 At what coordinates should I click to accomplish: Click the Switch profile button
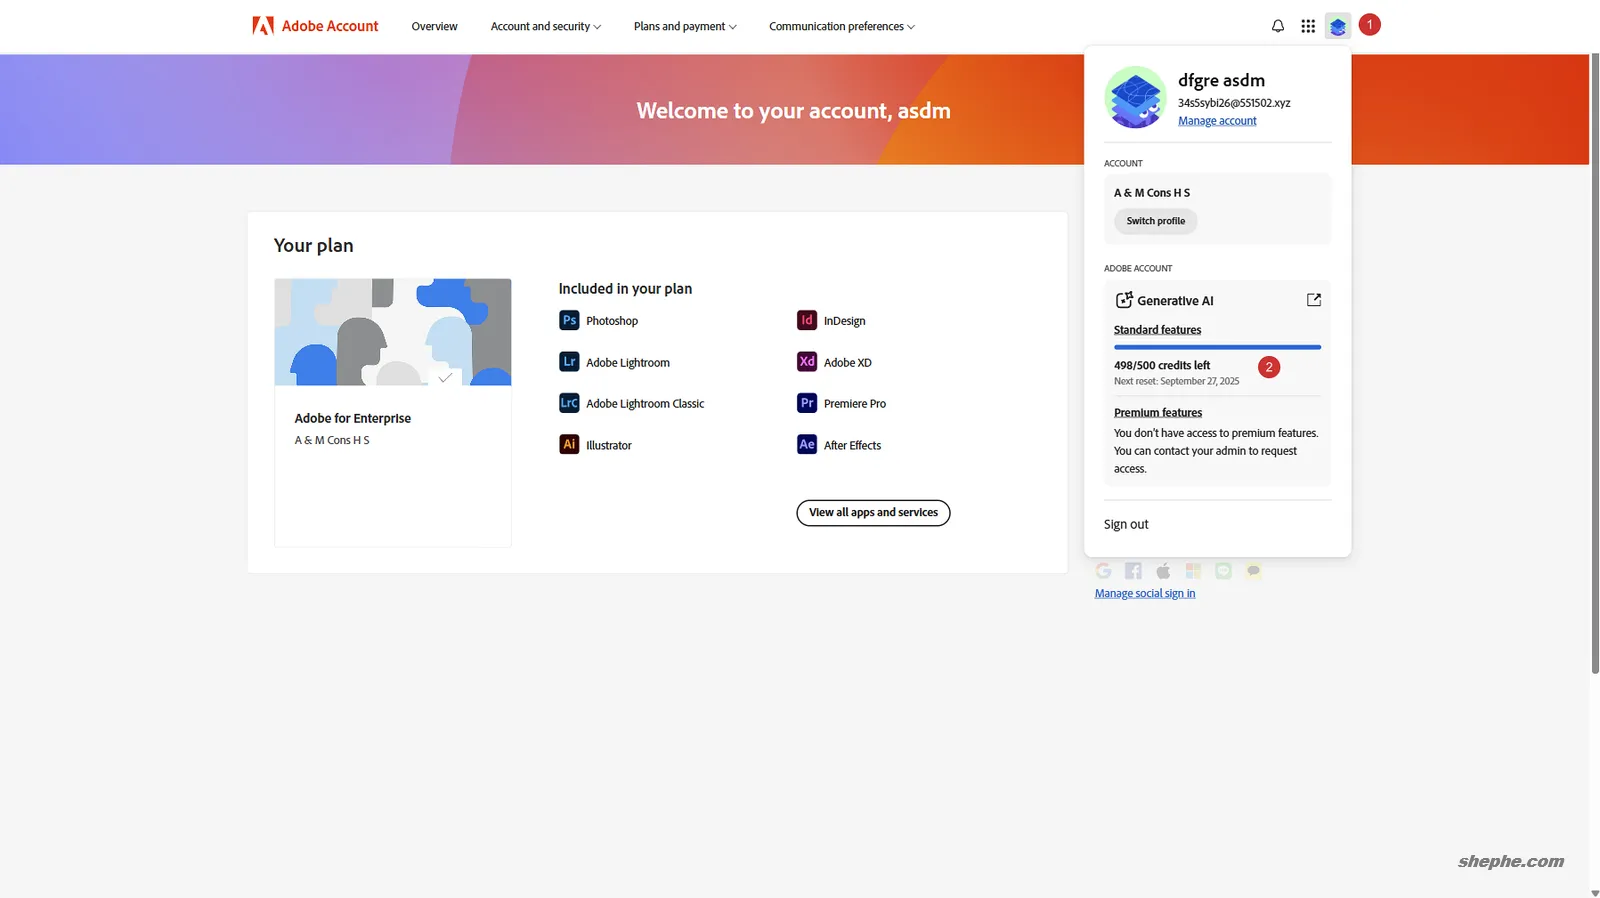tap(1155, 221)
